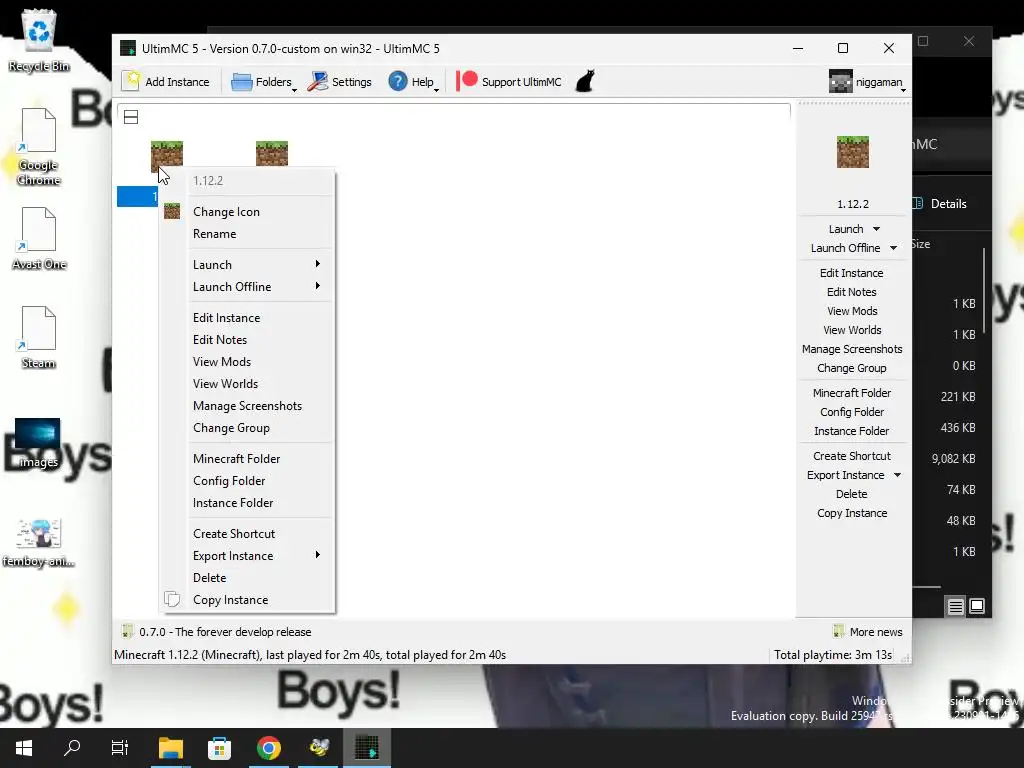Switch Explorer window to large thumbnails view

pyautogui.click(x=977, y=606)
